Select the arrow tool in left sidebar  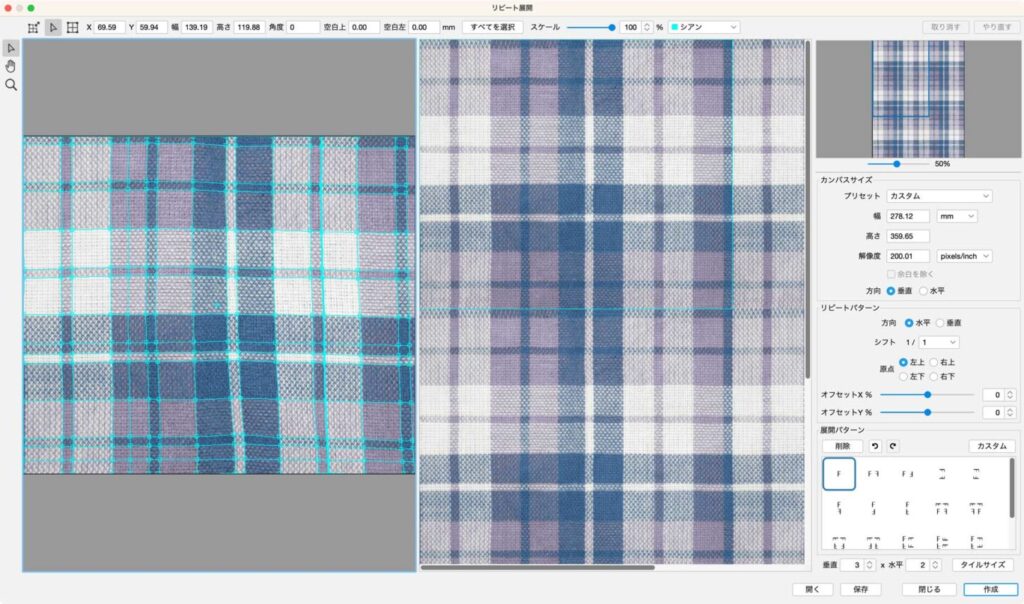pos(11,48)
